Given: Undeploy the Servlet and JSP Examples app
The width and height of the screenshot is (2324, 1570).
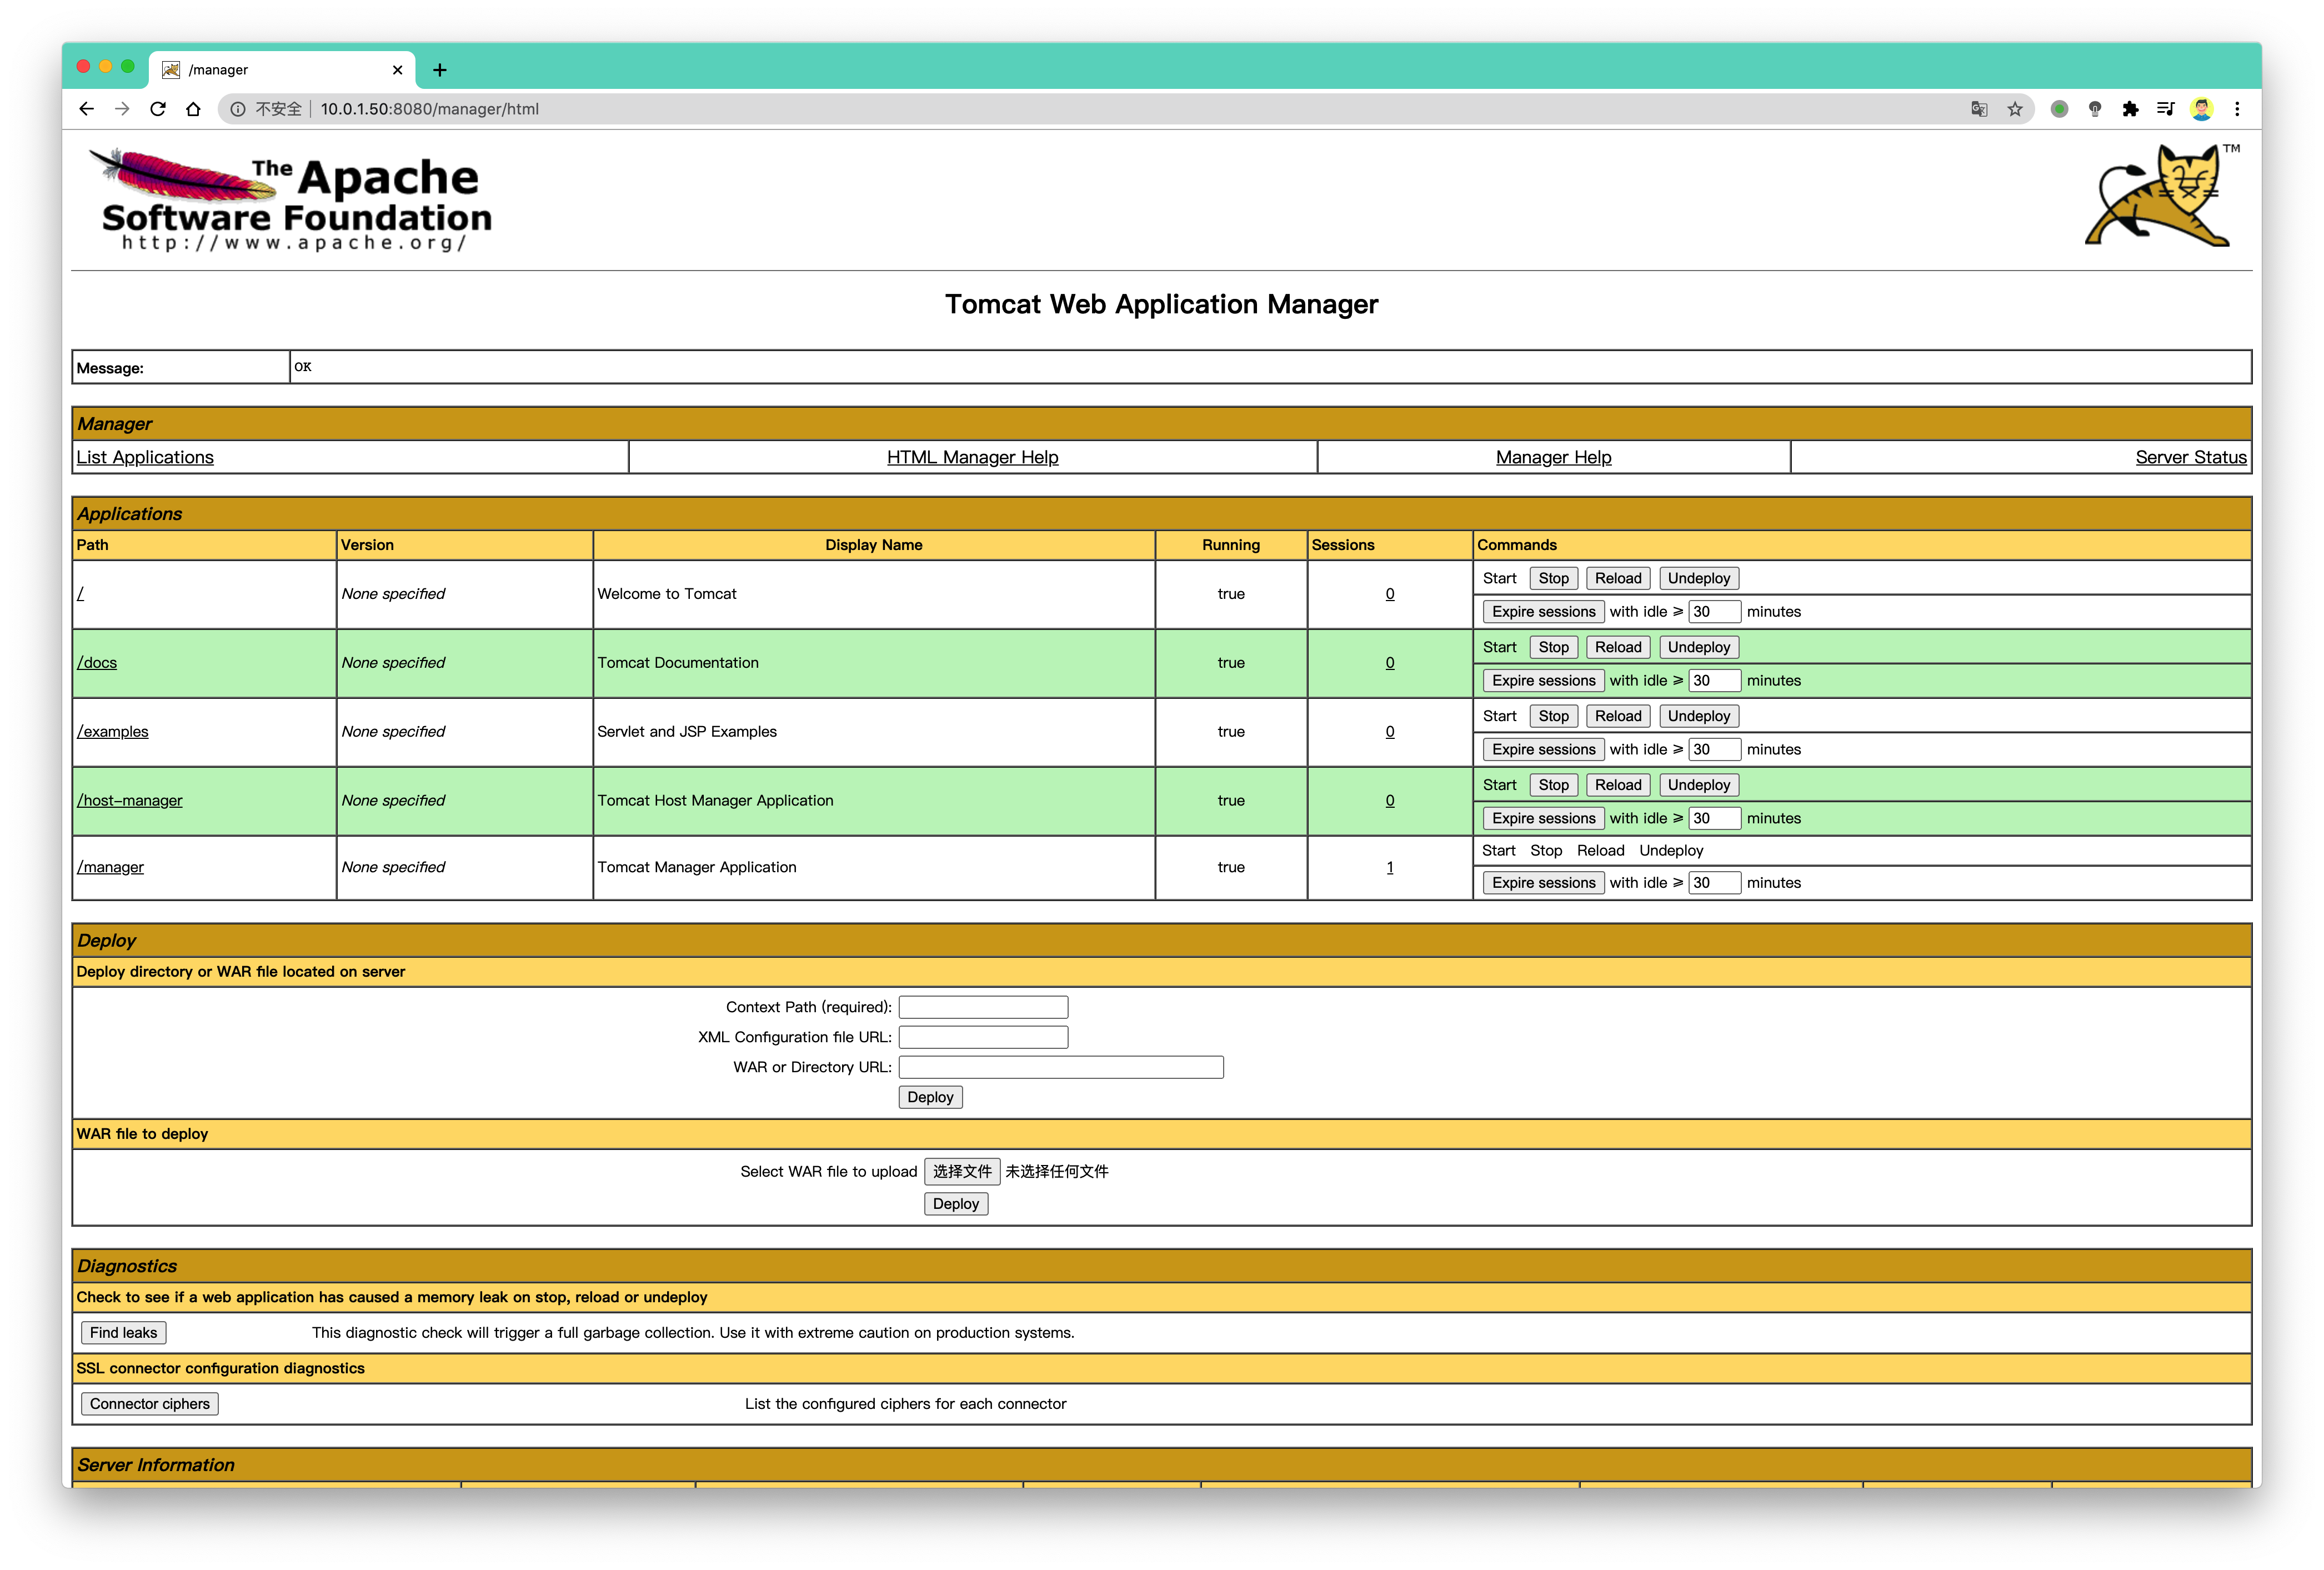Looking at the screenshot, I should pyautogui.click(x=1698, y=716).
